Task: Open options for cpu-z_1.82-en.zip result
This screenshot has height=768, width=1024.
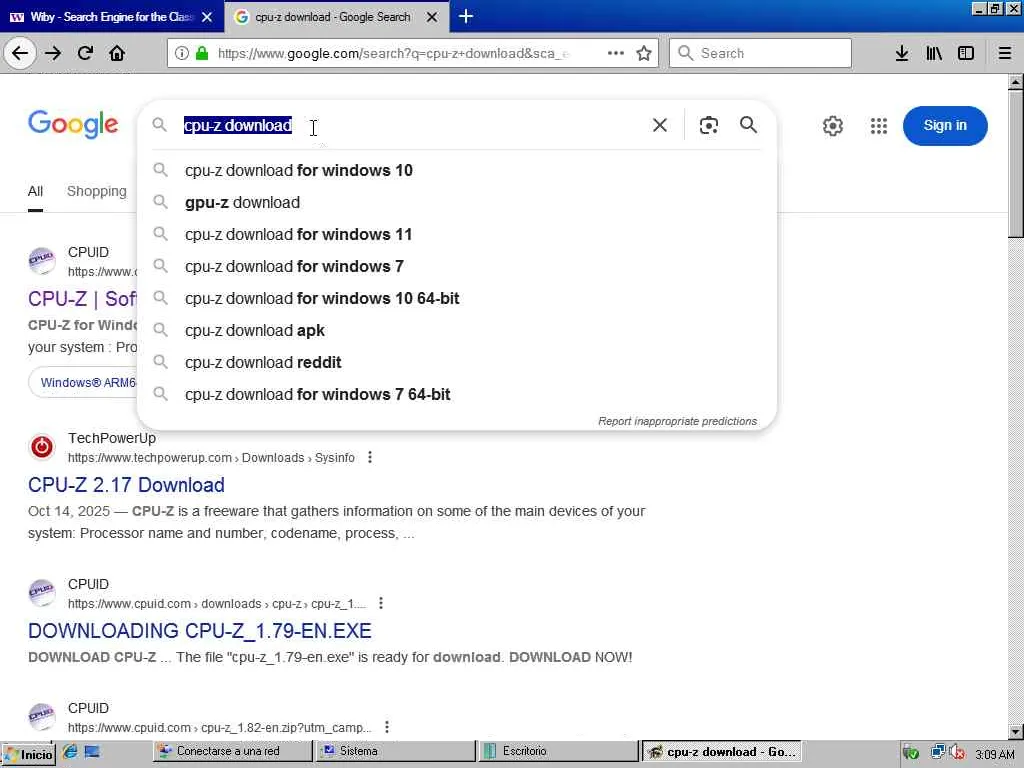Action: [x=387, y=727]
